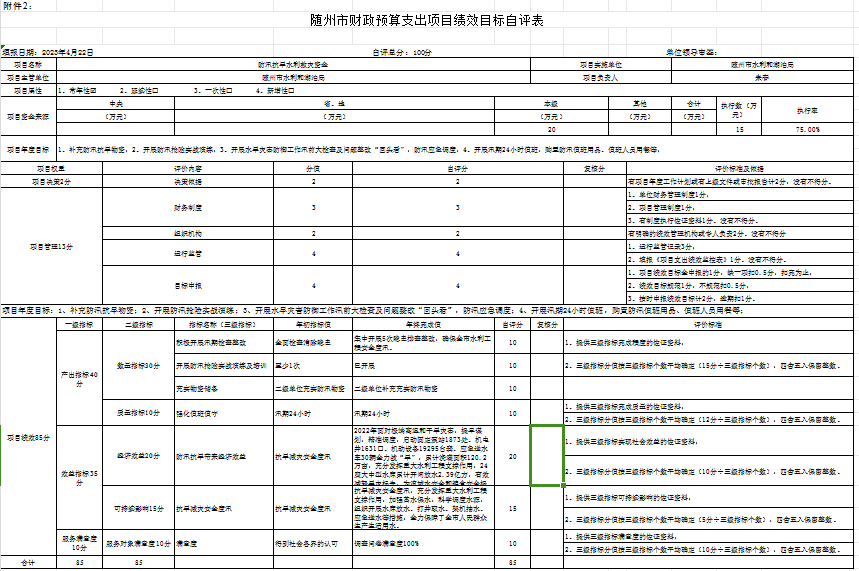Select the 项目绩效85分 merged cell

click(x=28, y=437)
